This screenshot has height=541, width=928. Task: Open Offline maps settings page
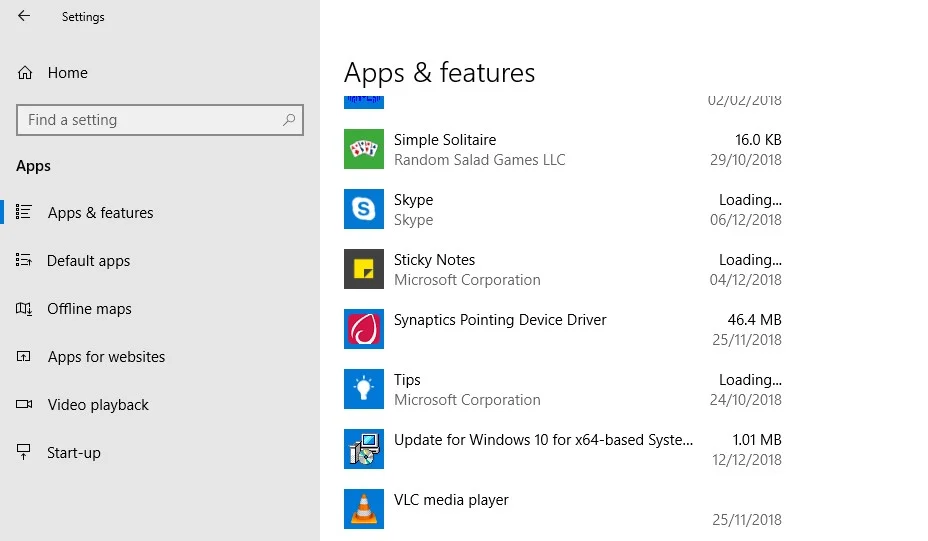(89, 309)
